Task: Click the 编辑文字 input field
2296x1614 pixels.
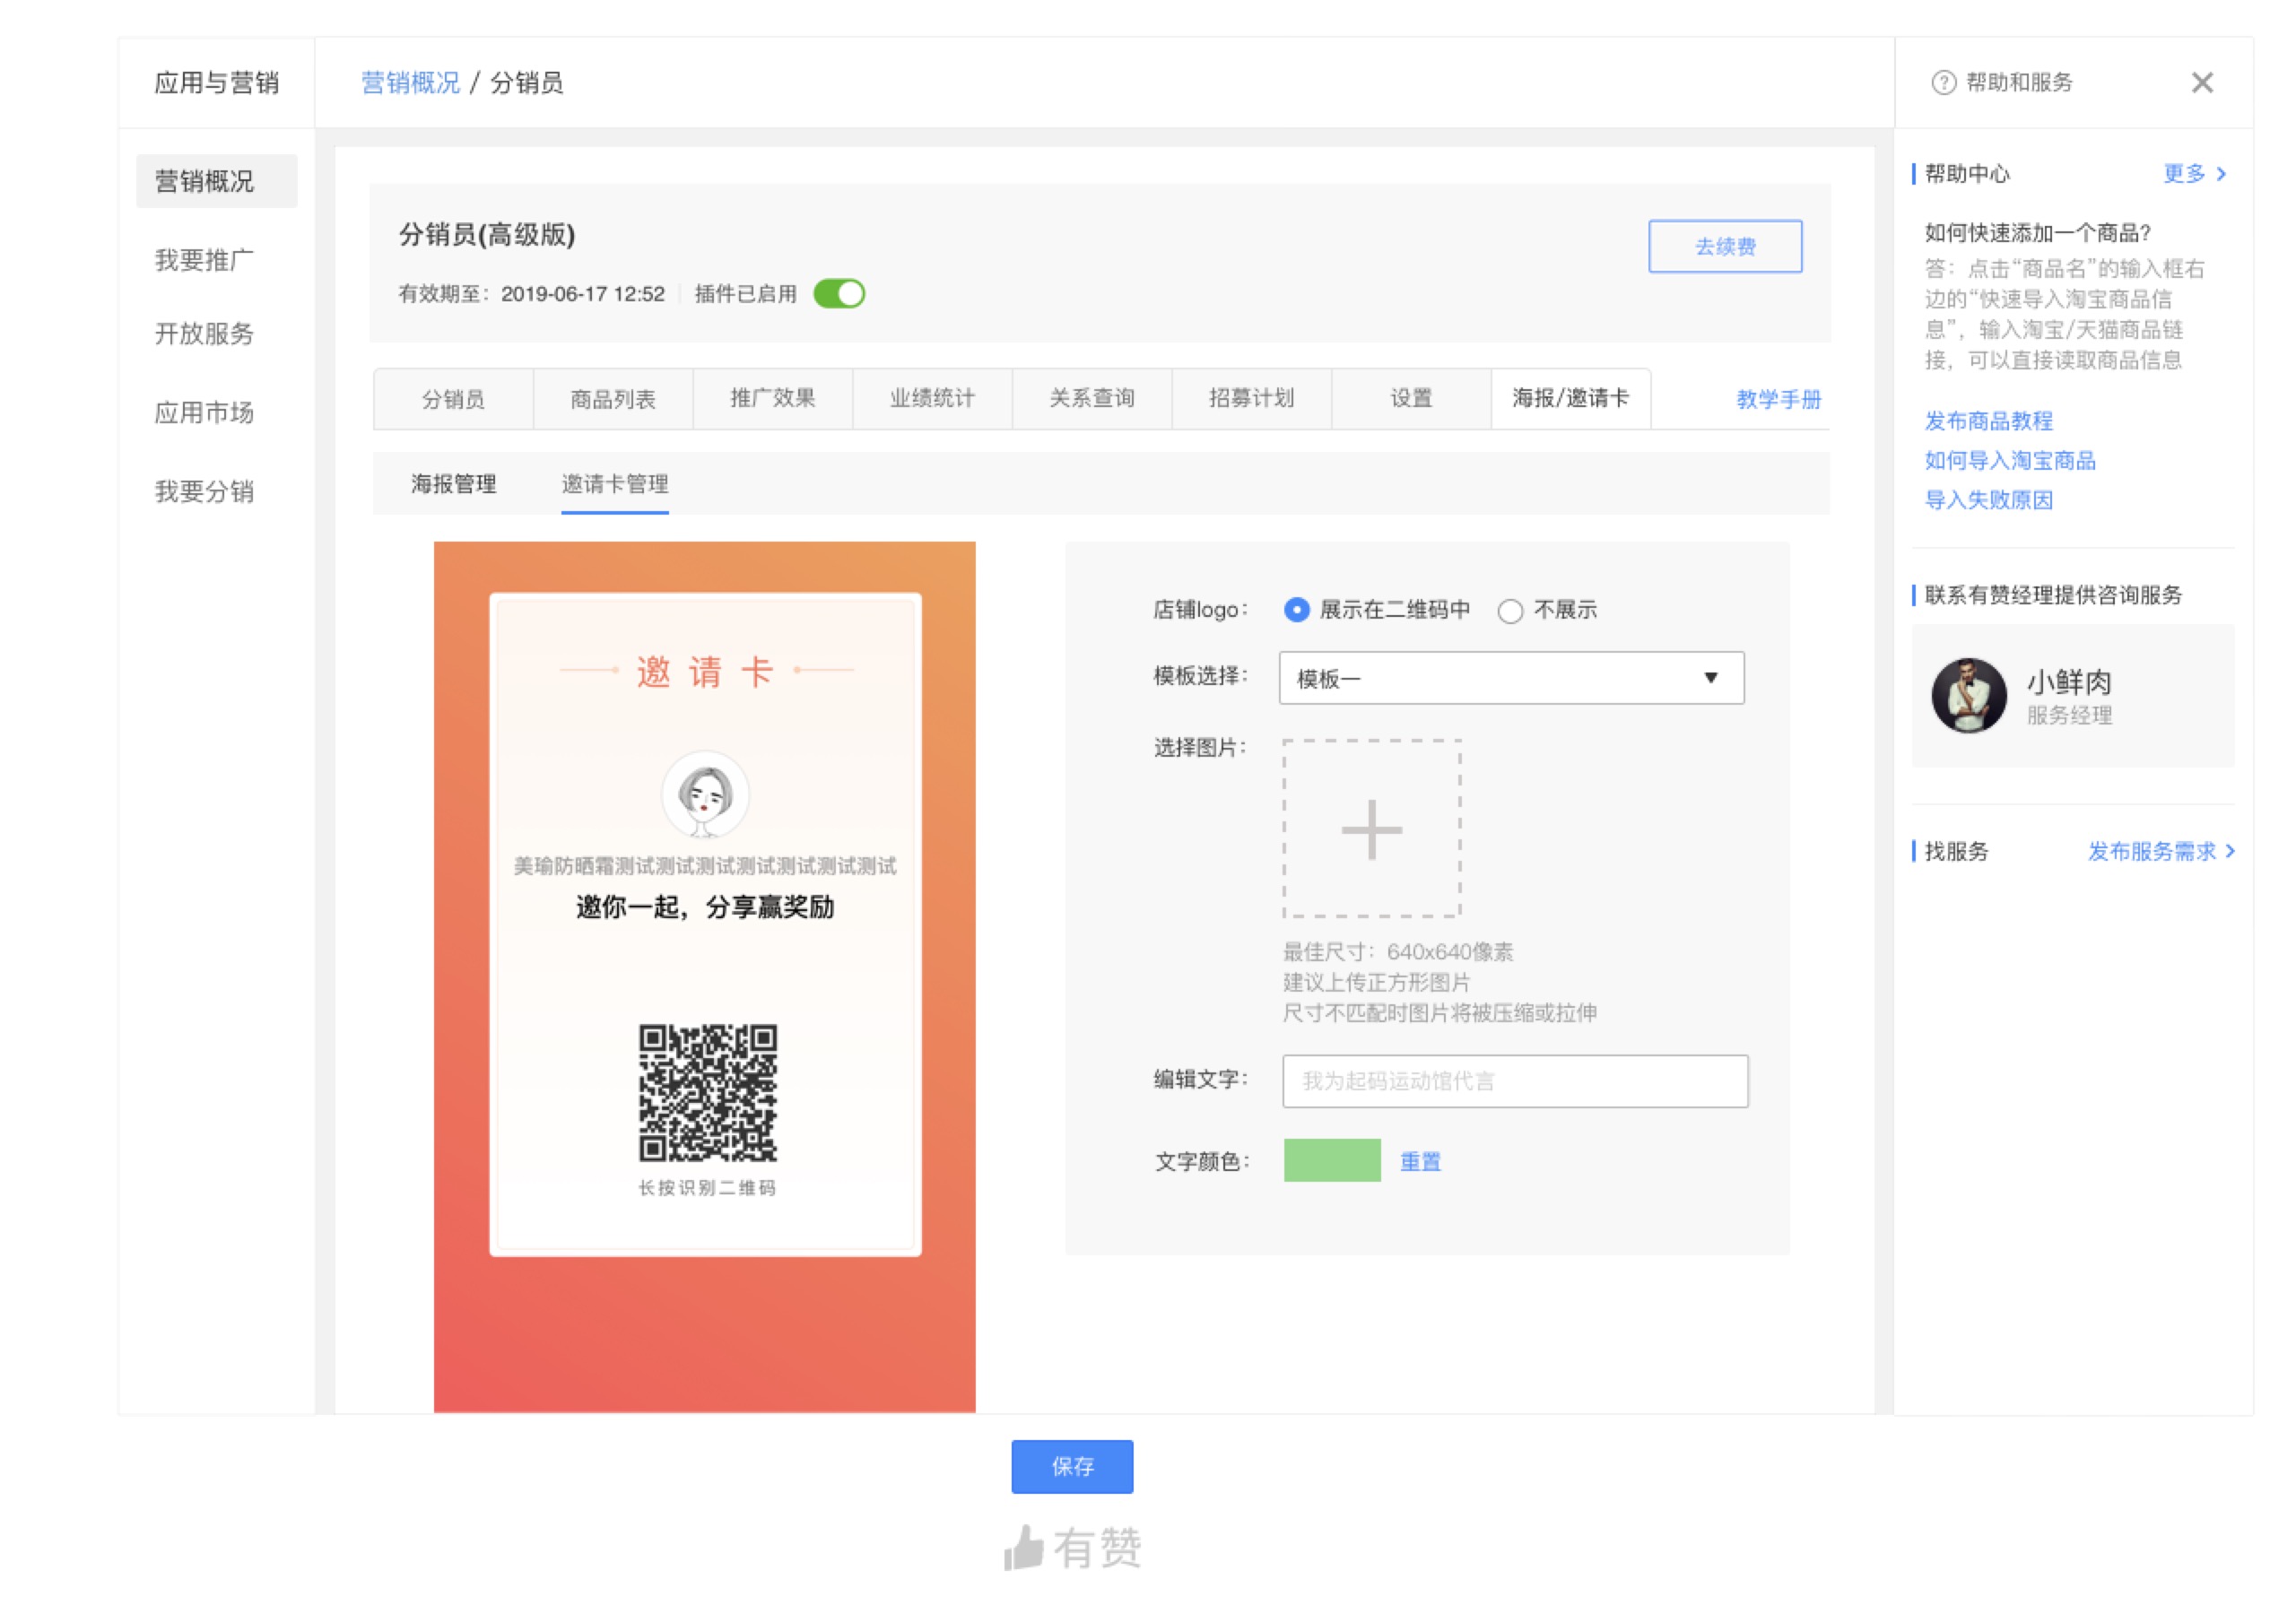Action: pos(1515,1081)
